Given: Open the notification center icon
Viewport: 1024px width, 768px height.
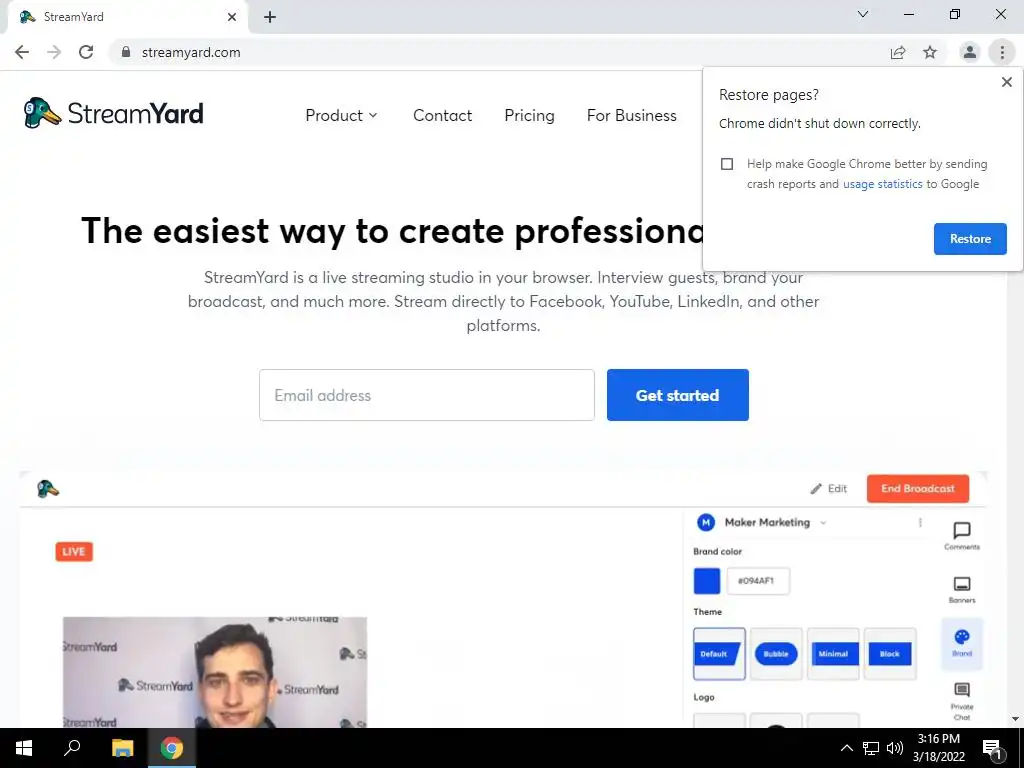Looking at the screenshot, I should (x=993, y=748).
